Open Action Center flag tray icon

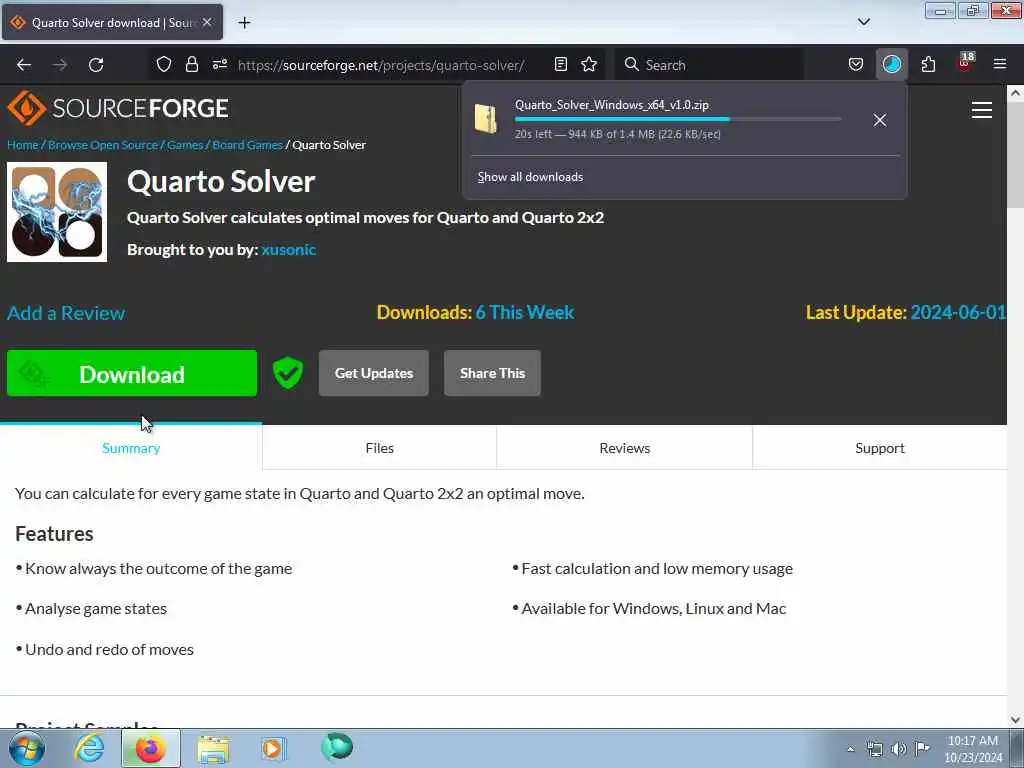tap(922, 748)
